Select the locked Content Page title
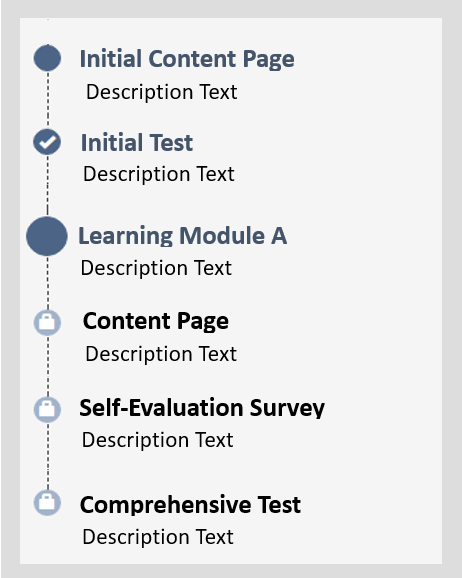Screen dimensions: 462x578 point(156,321)
